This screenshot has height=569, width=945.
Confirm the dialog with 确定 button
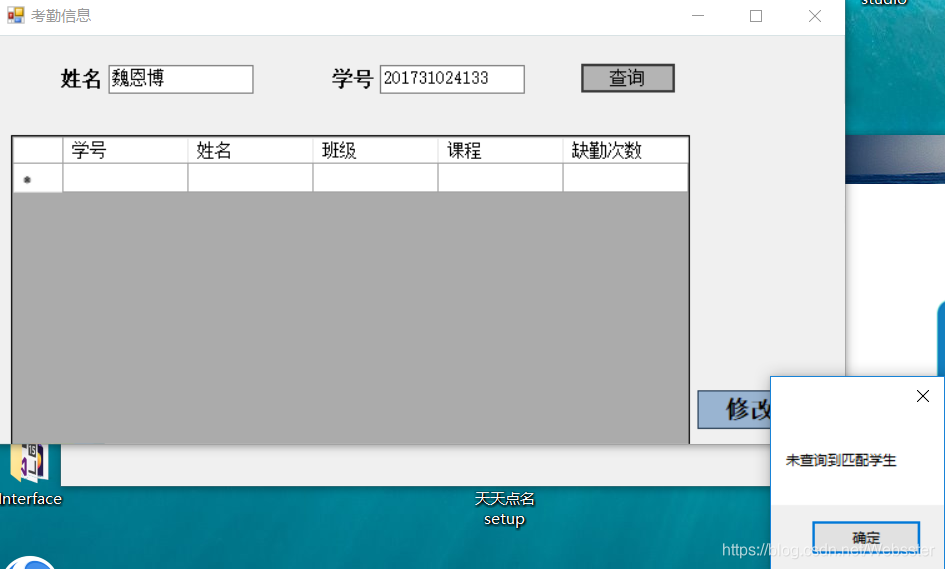point(866,536)
